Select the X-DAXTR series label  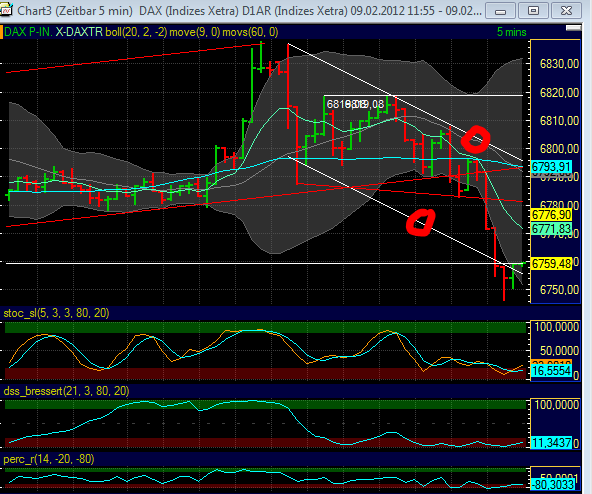[x=79, y=32]
